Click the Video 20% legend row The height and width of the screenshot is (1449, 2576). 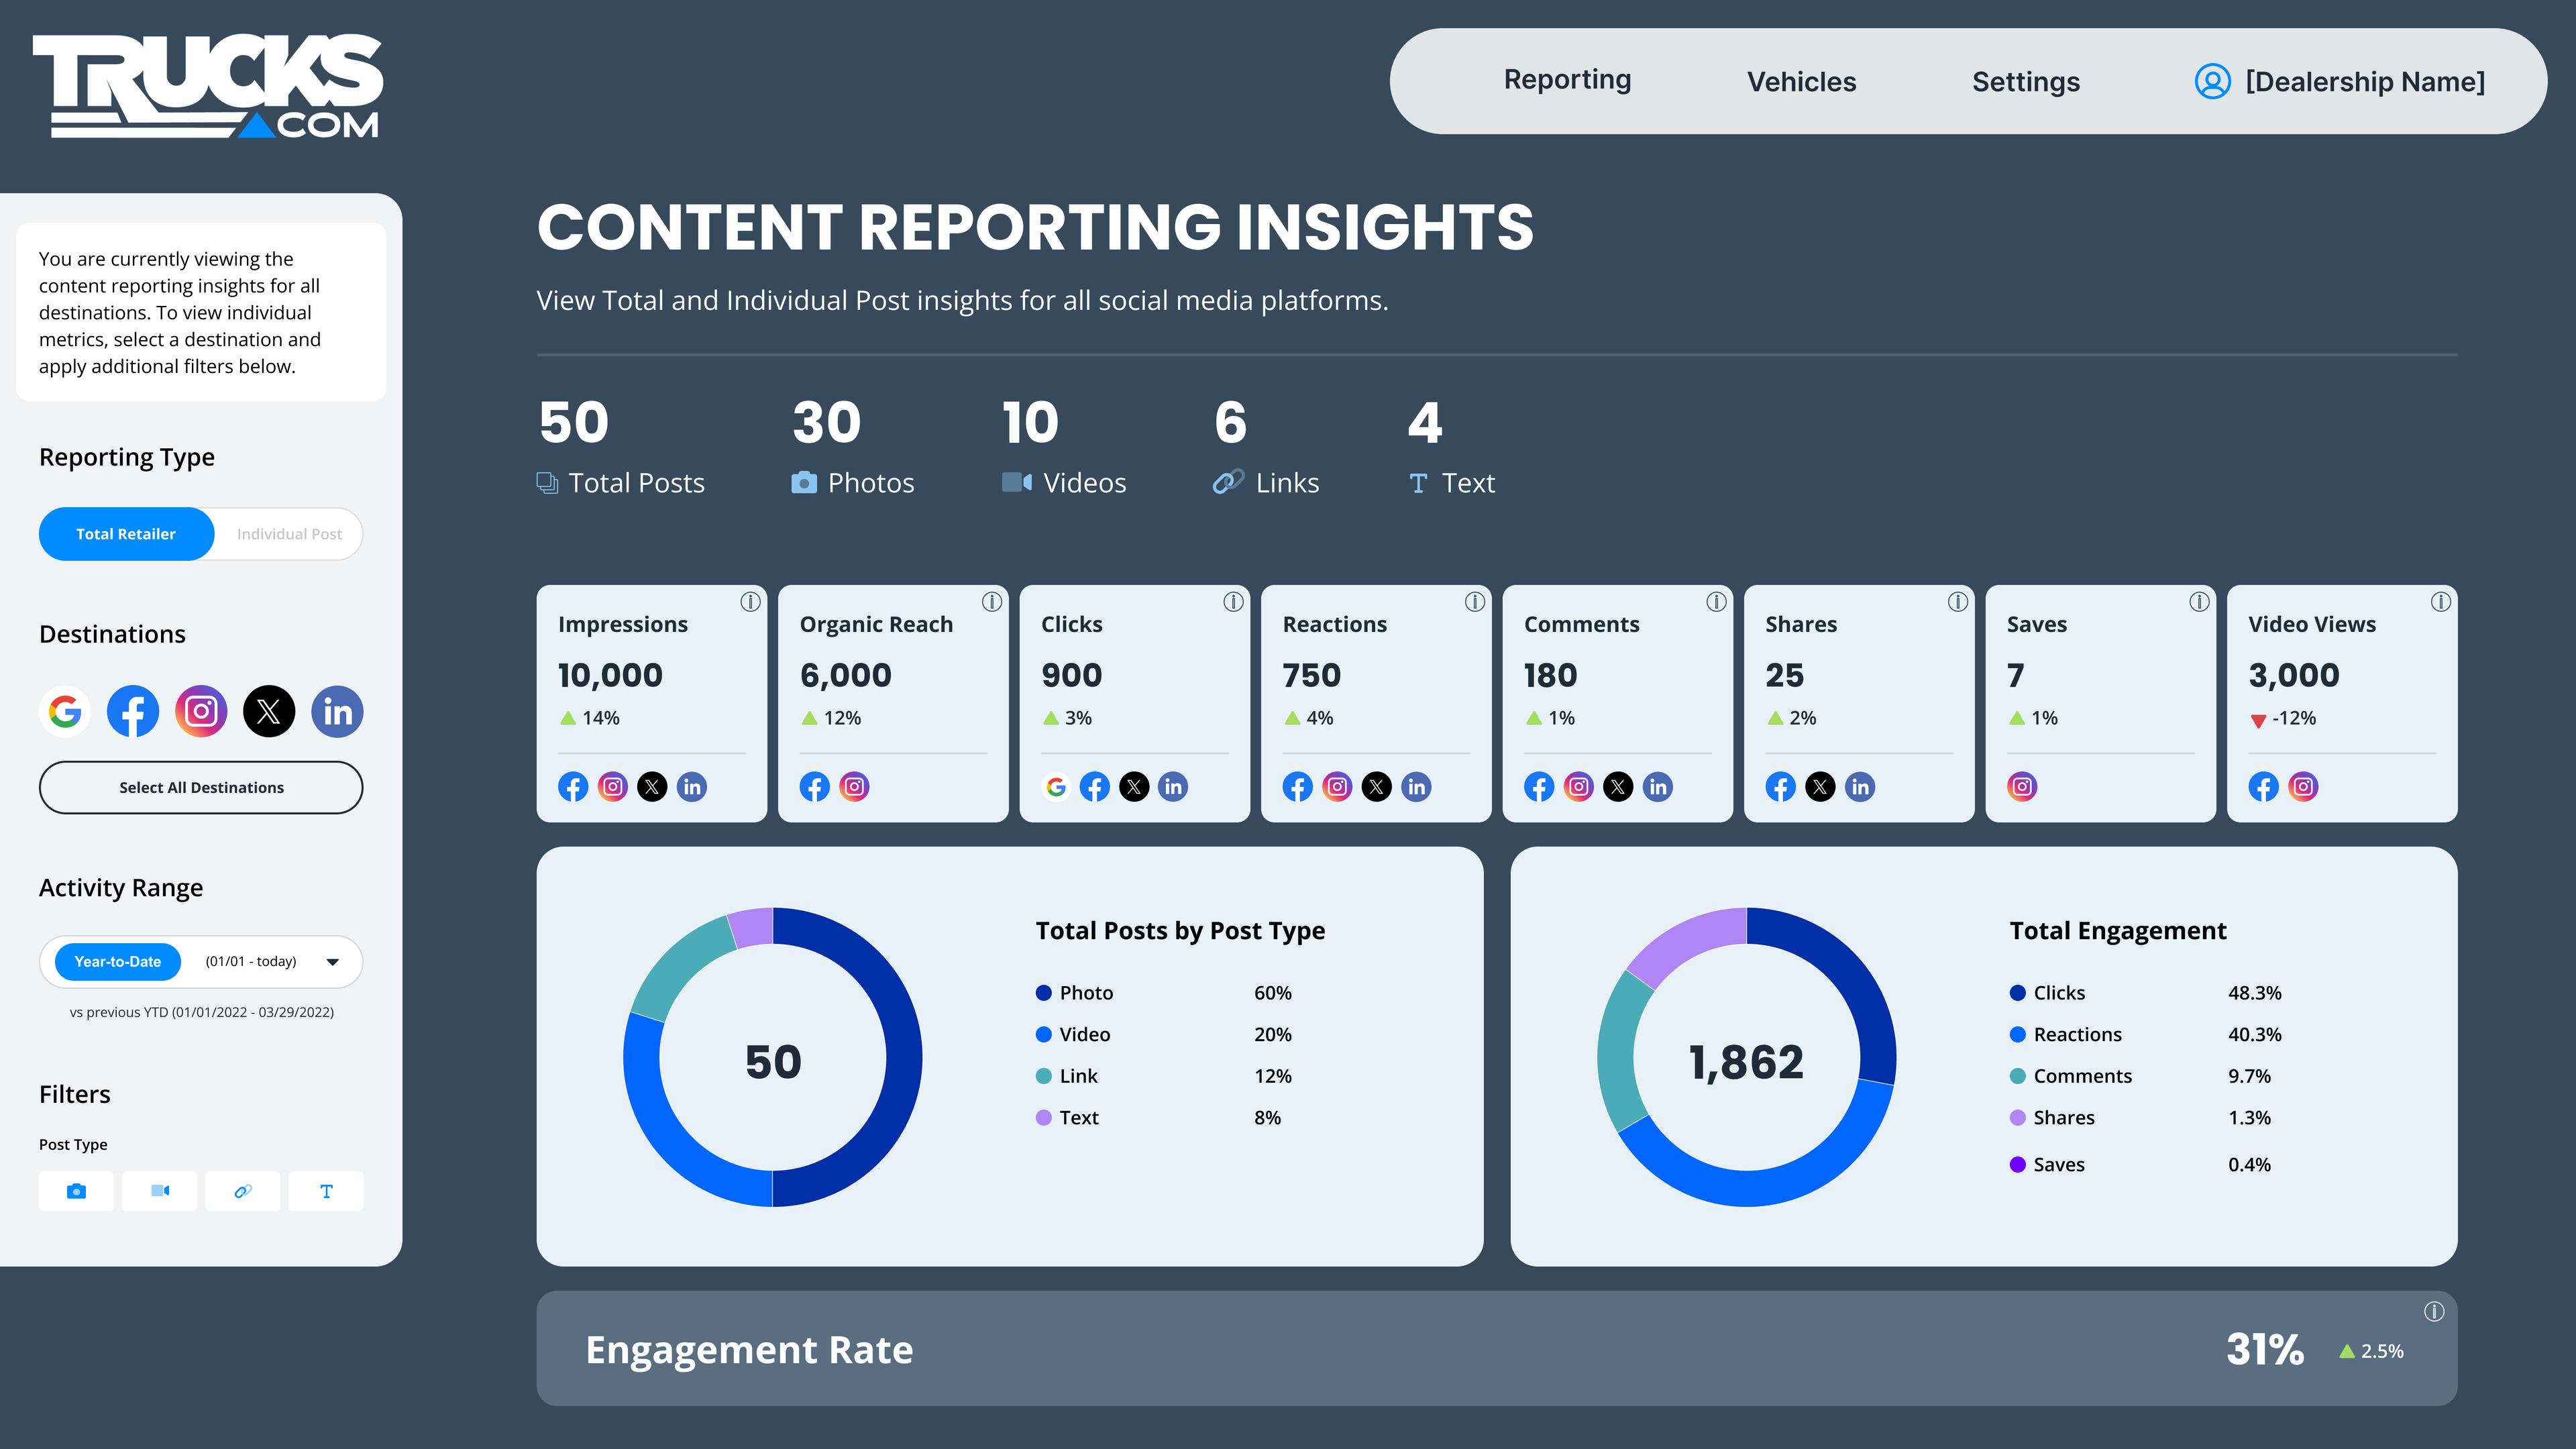(1164, 1035)
